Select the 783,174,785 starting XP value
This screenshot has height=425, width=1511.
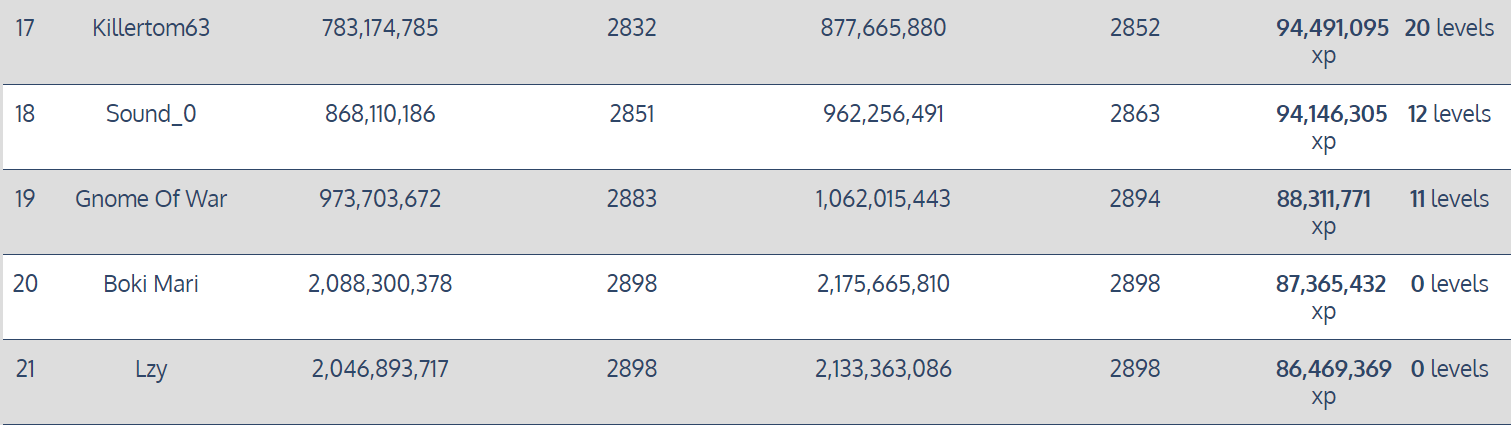point(380,29)
